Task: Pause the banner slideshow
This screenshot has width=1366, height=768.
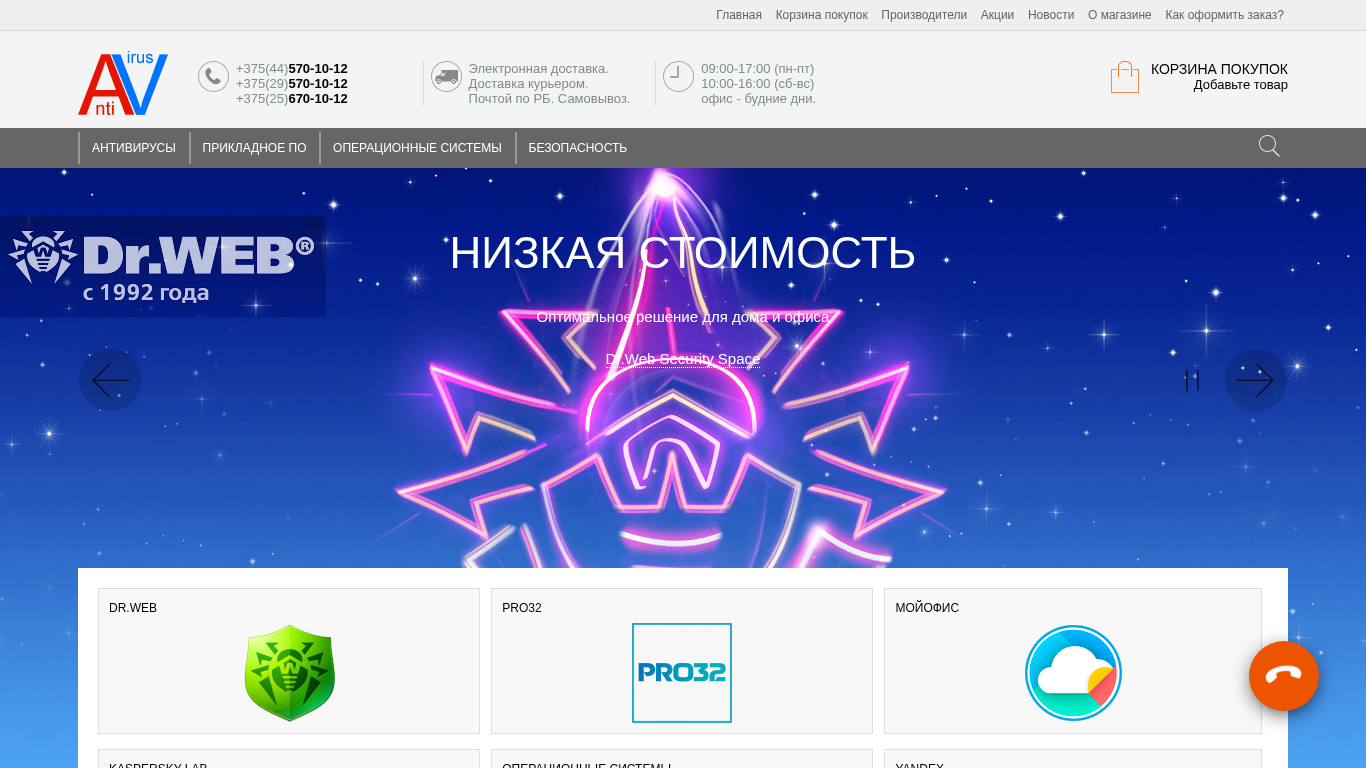Action: coord(1192,380)
